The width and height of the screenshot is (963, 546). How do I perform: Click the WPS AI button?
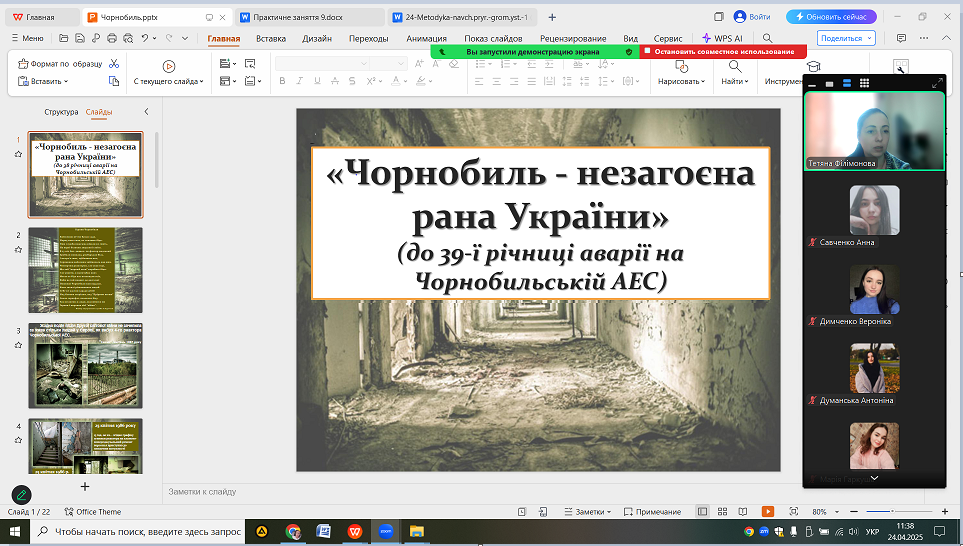[723, 38]
